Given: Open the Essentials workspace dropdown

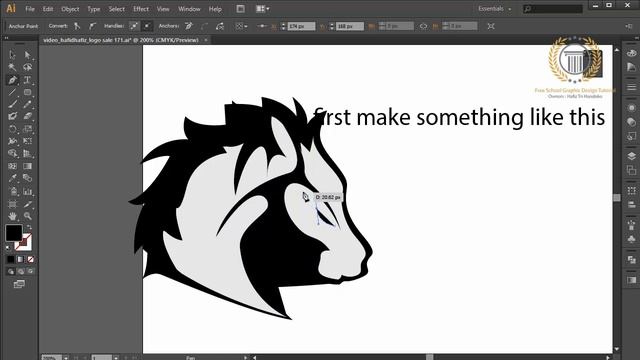Looking at the screenshot, I should click(x=494, y=9).
